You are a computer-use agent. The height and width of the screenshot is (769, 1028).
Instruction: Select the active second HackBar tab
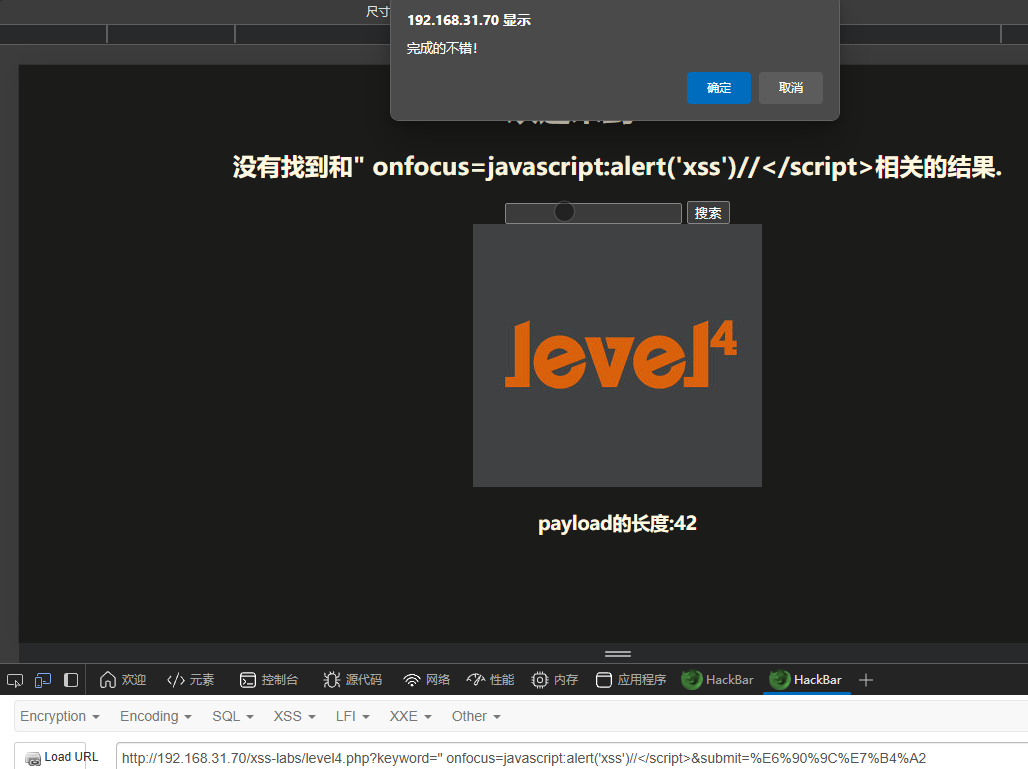806,680
